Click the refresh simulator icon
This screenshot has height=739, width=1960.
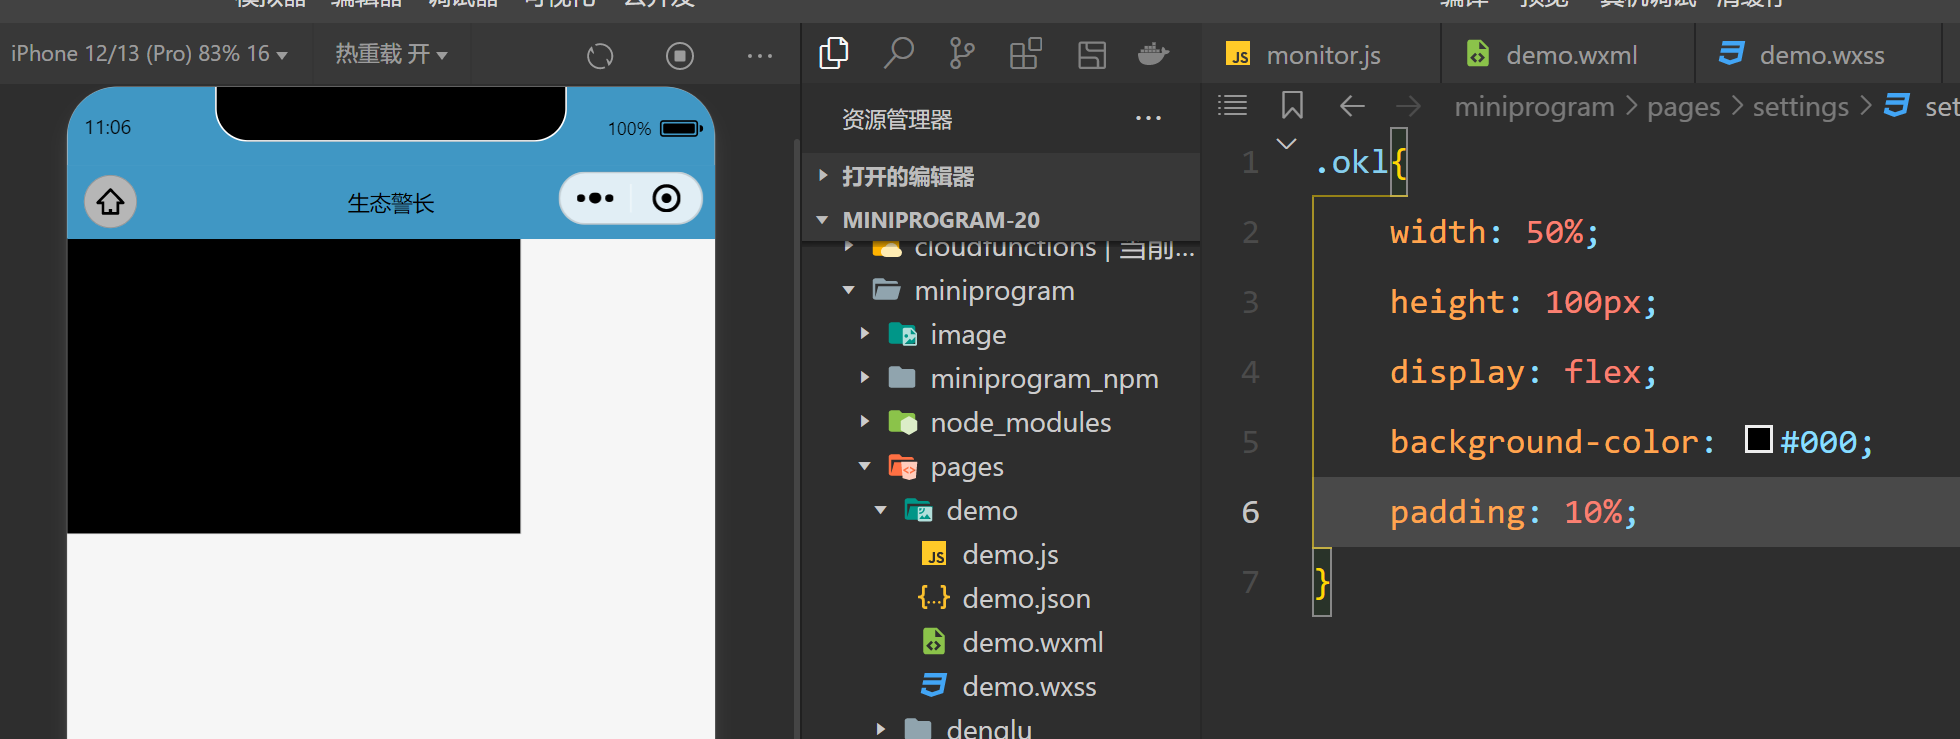tap(600, 56)
